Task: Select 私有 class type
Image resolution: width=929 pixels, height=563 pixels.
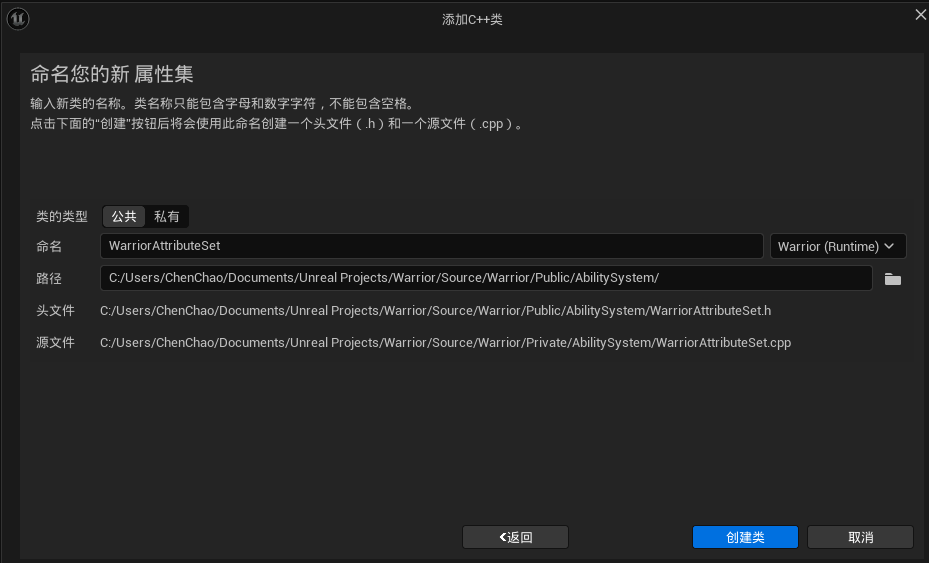Action: point(166,216)
